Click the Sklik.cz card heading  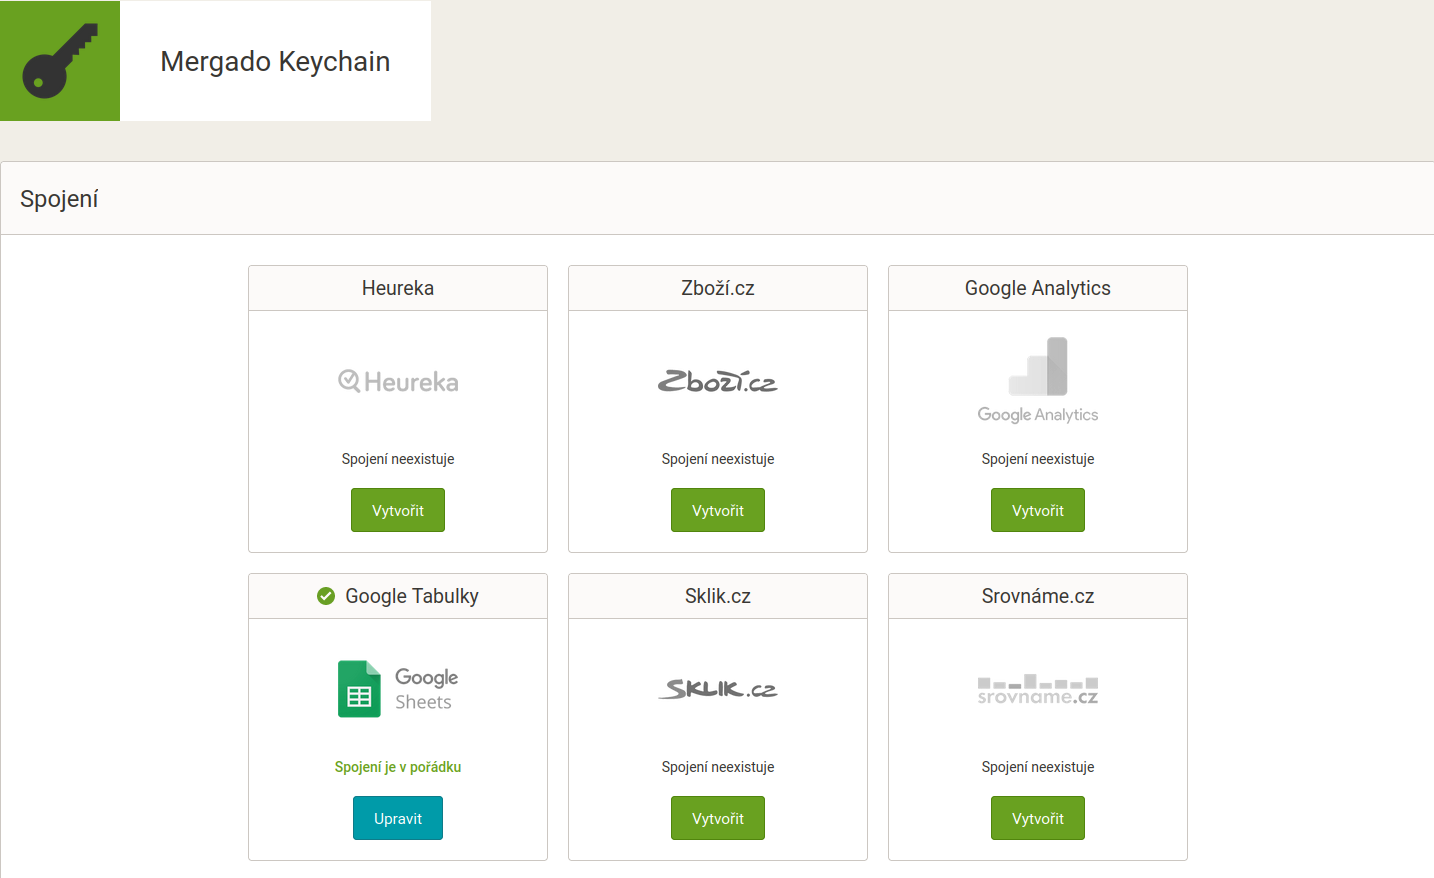point(718,596)
